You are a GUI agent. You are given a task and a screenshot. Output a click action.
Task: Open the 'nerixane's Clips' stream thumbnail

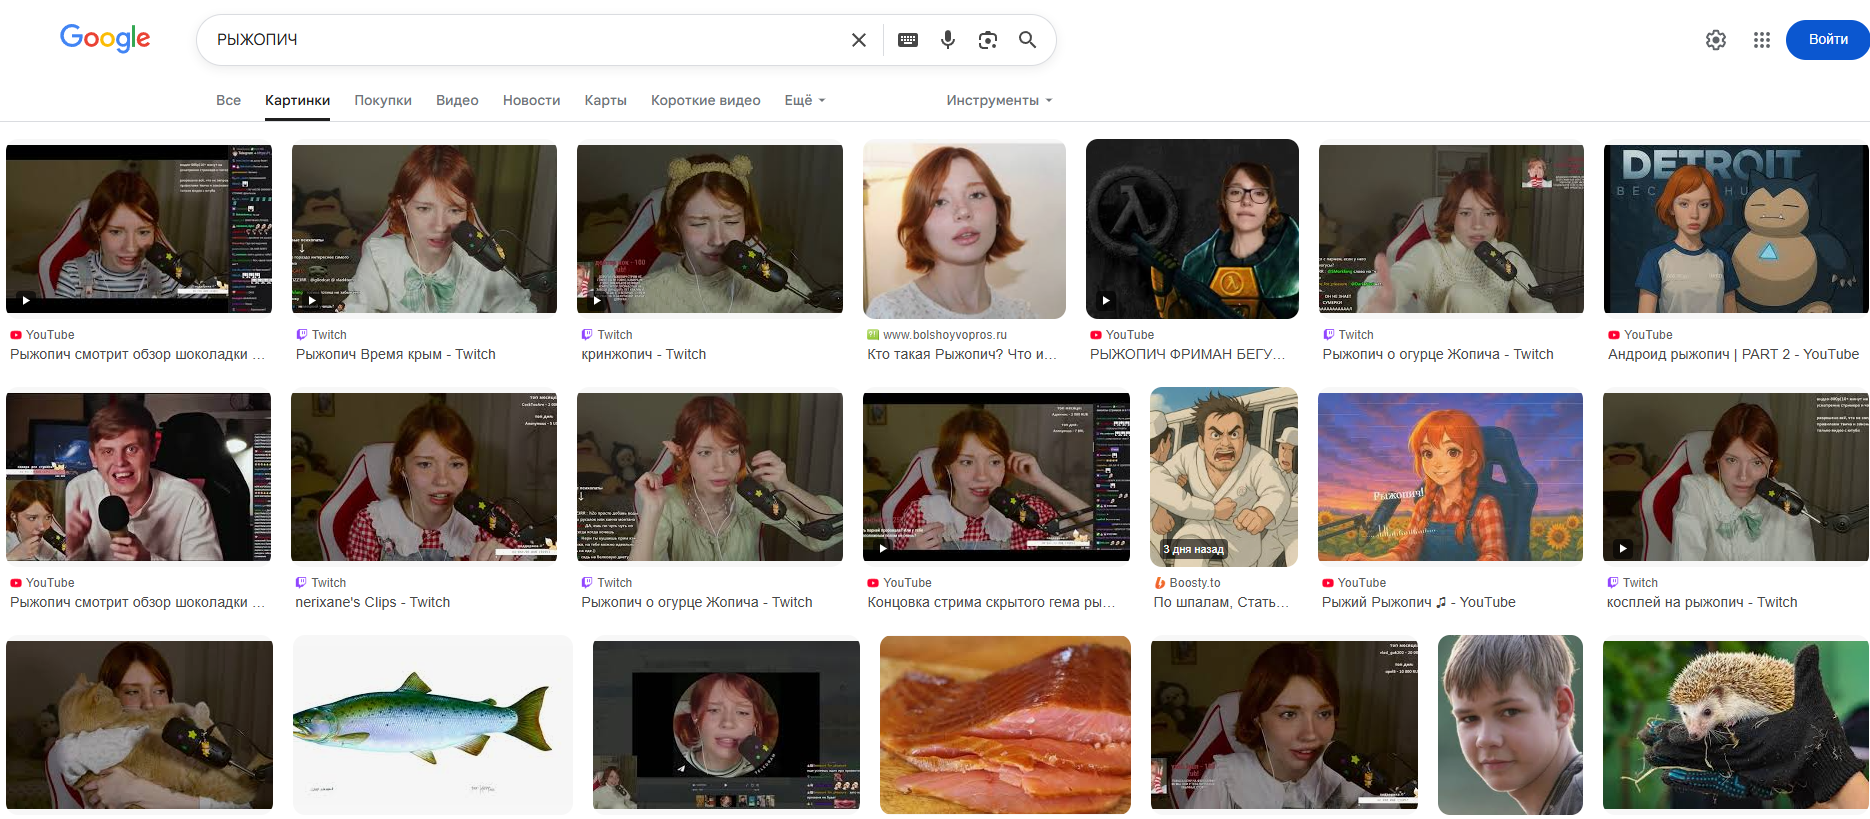424,477
